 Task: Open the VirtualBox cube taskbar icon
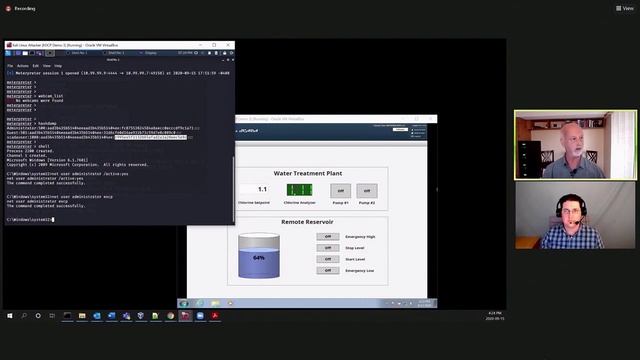pos(141,316)
